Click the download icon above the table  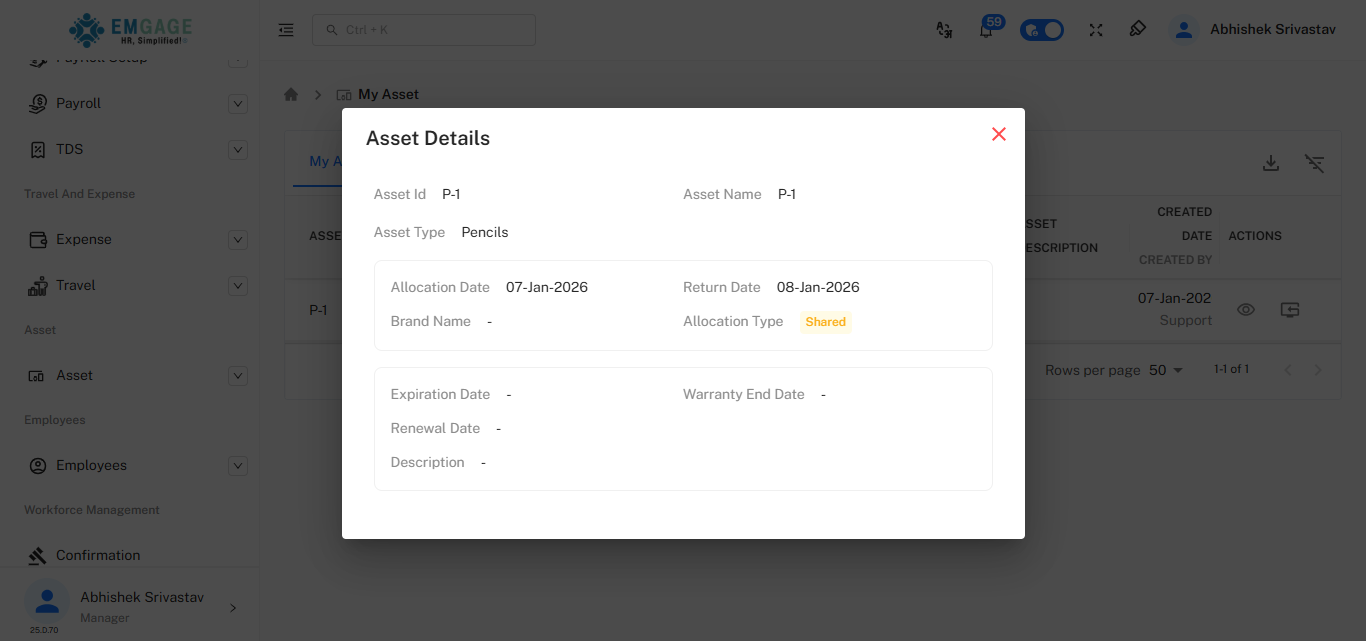click(1270, 162)
